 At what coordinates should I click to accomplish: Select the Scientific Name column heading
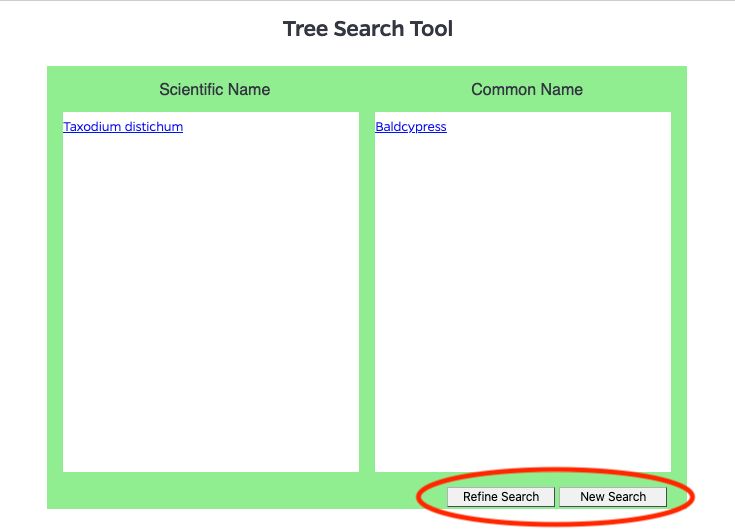click(x=214, y=90)
